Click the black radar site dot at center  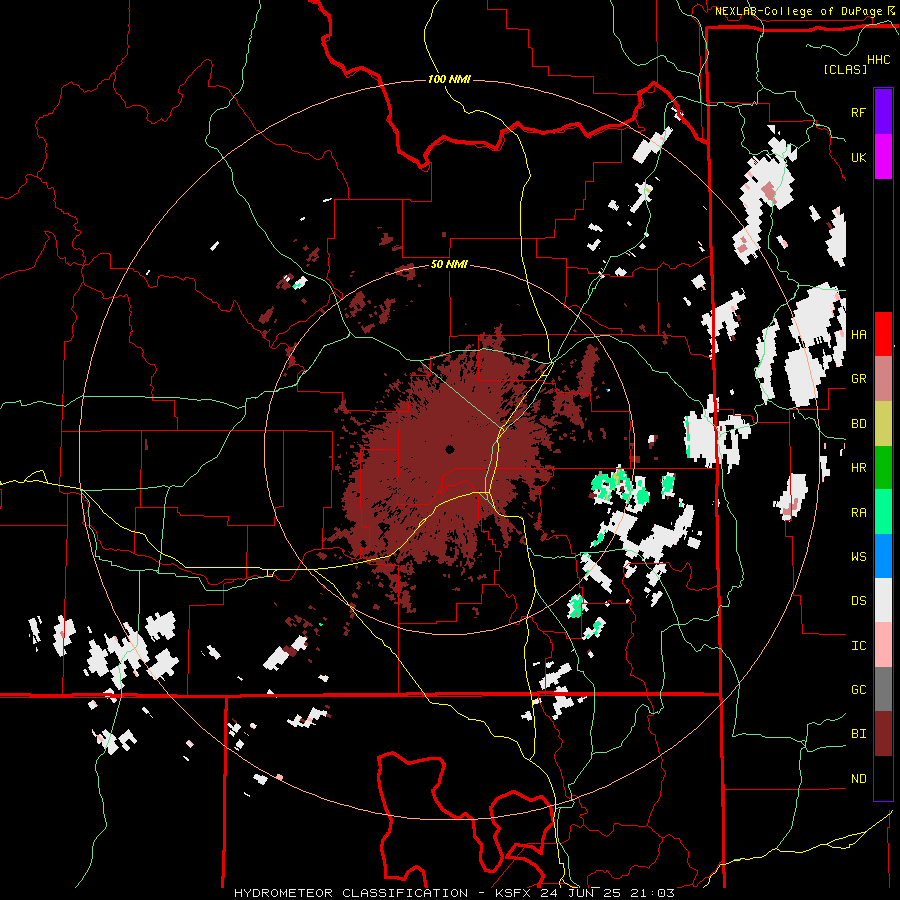pos(449,449)
